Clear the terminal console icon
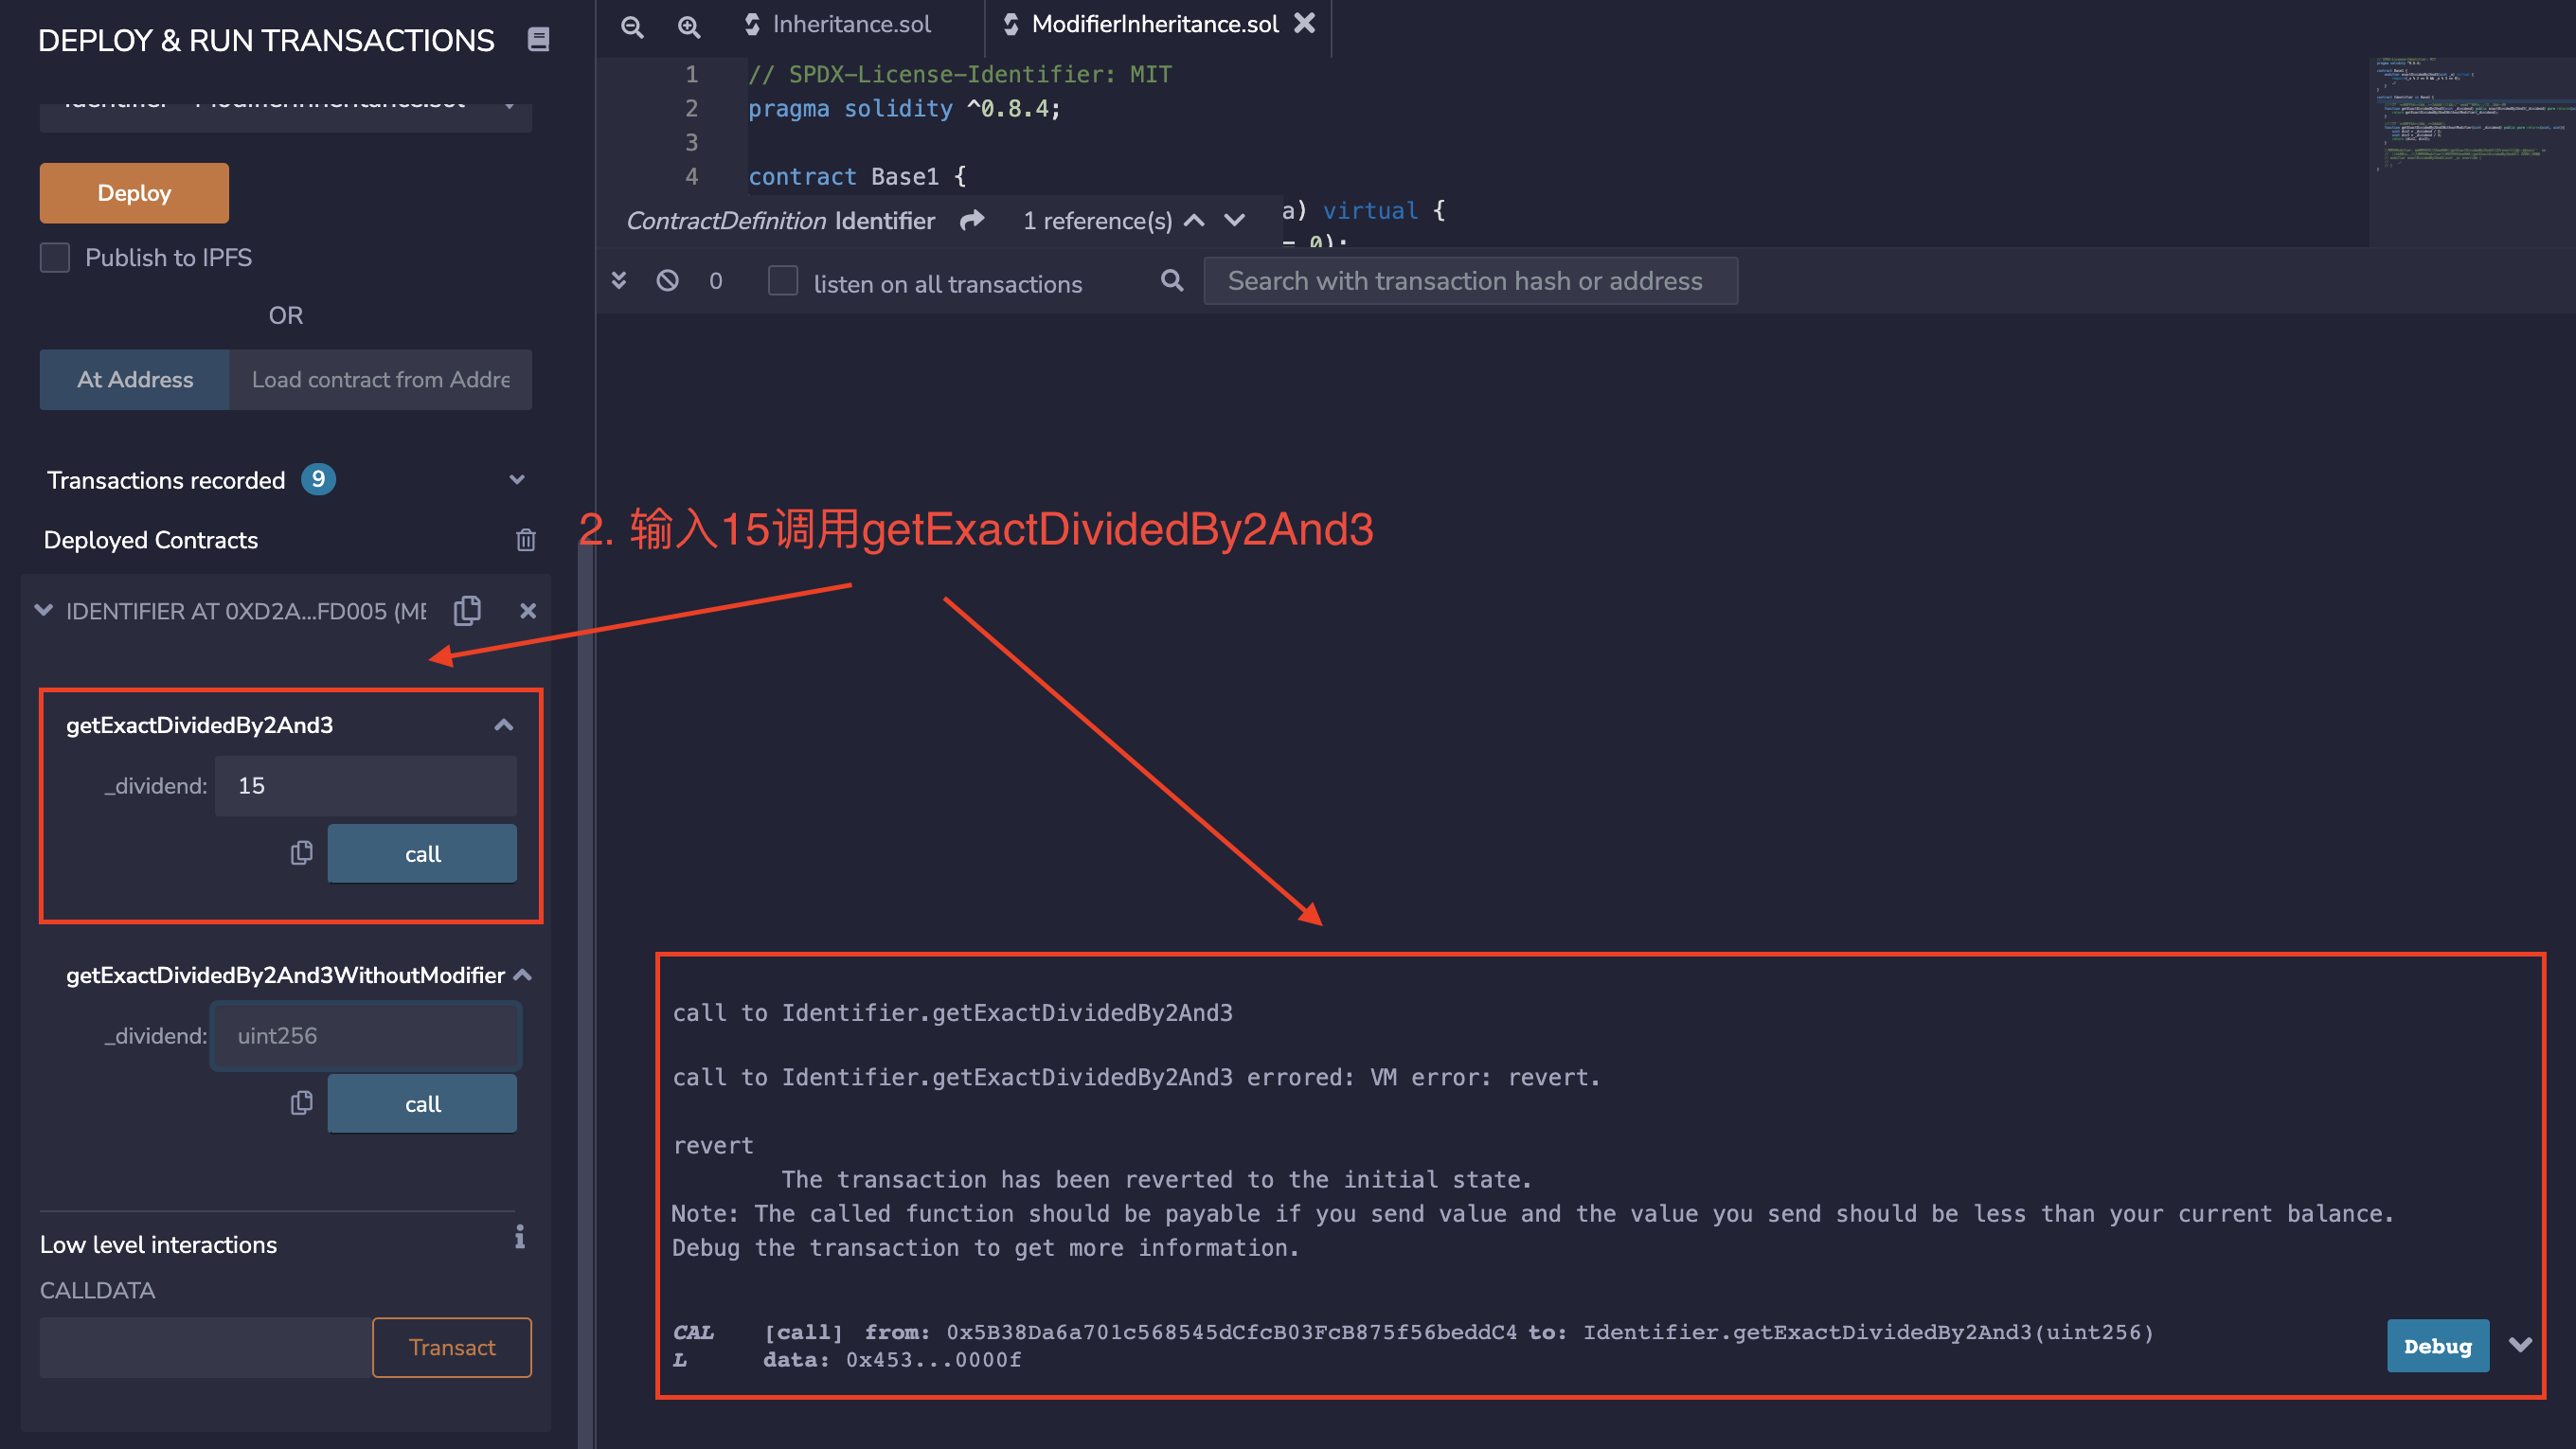Image resolution: width=2576 pixels, height=1449 pixels. [x=667, y=281]
